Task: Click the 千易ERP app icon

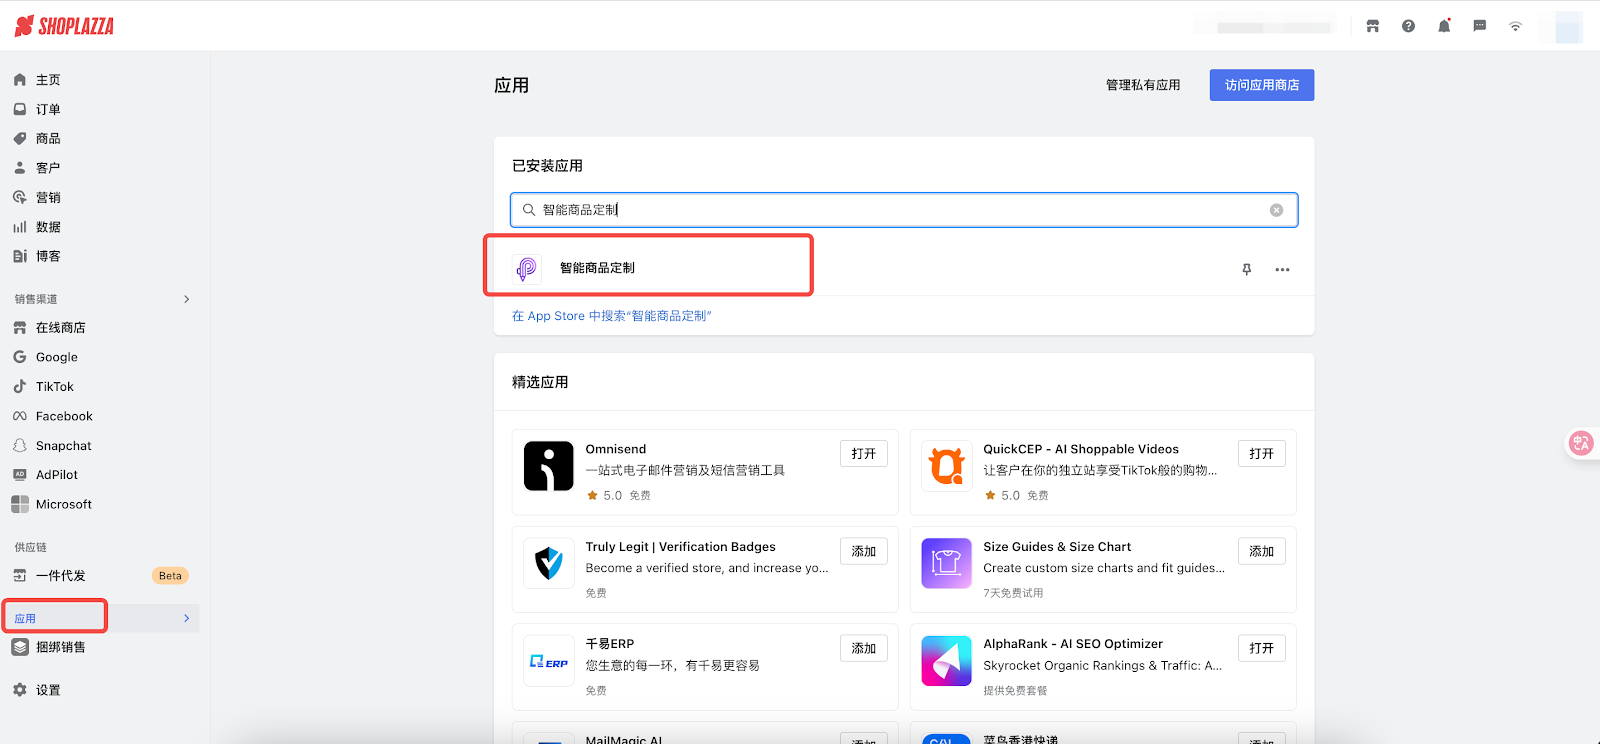Action: [x=549, y=661]
